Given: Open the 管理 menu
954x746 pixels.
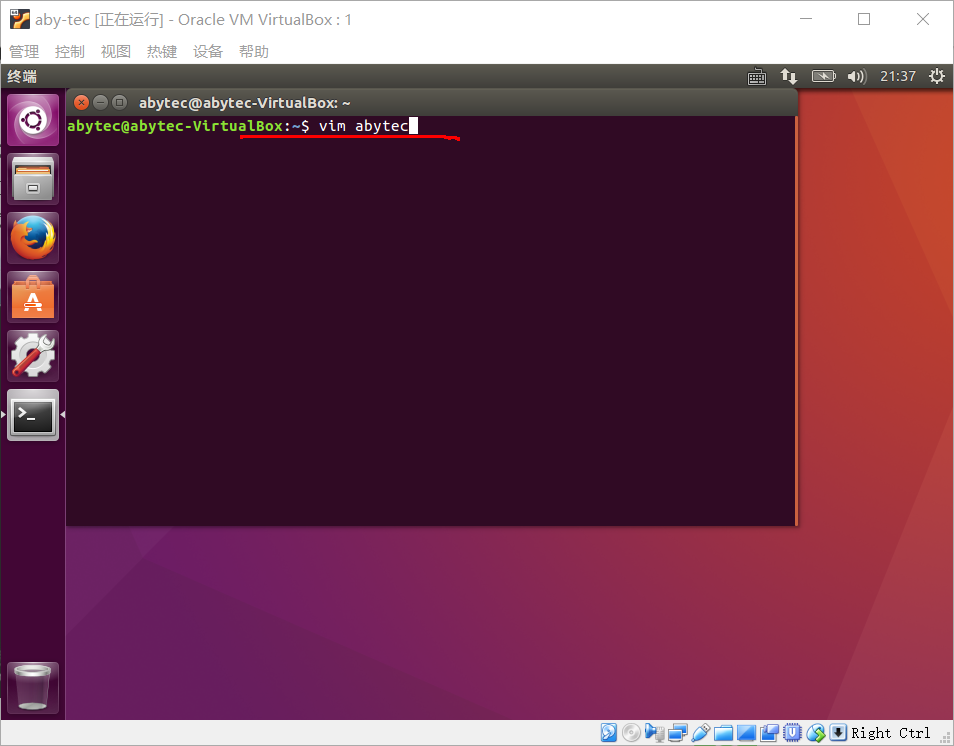Looking at the screenshot, I should pyautogui.click(x=24, y=52).
